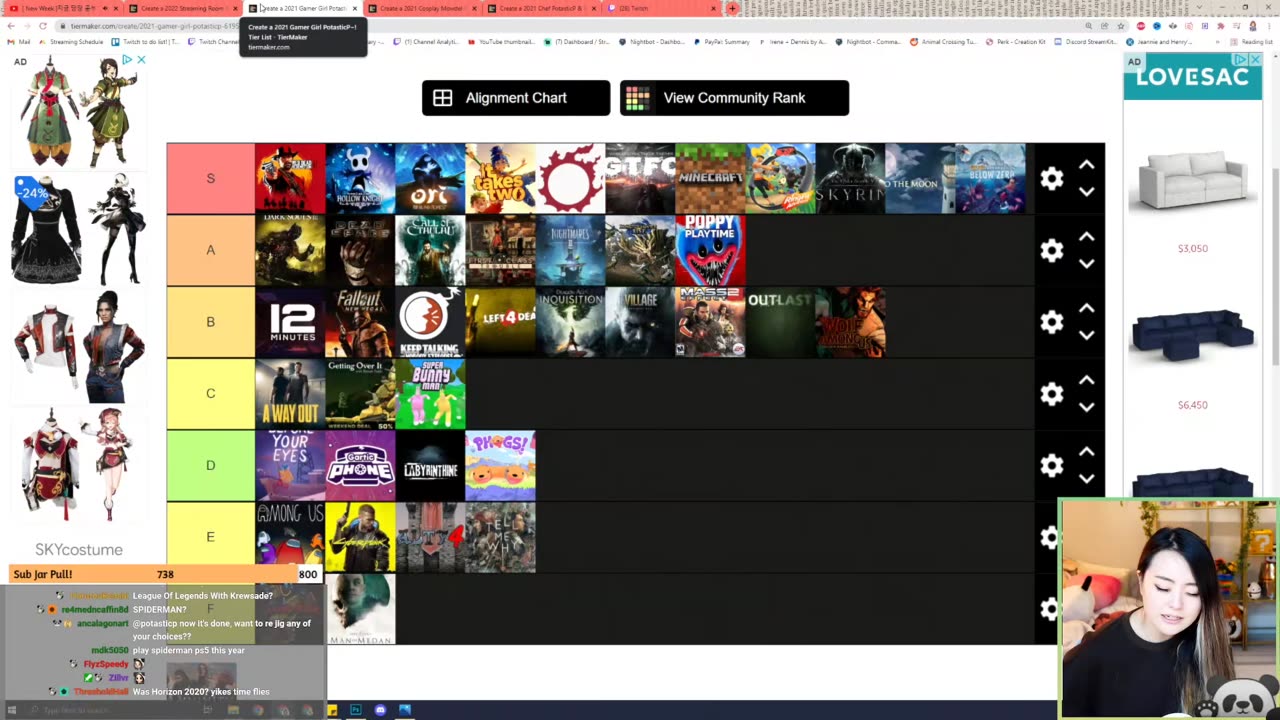Click the Alignment Chart button
The width and height of the screenshot is (1280, 720).
(516, 98)
